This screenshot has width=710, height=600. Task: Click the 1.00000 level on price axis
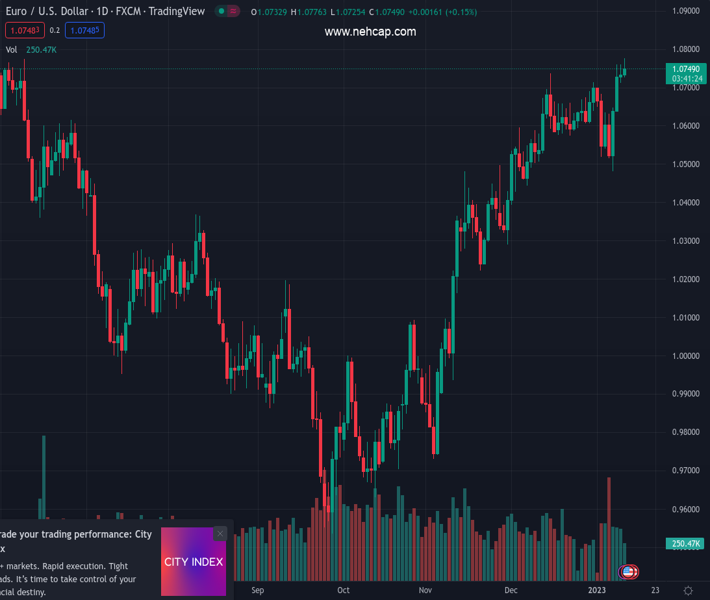pos(685,356)
